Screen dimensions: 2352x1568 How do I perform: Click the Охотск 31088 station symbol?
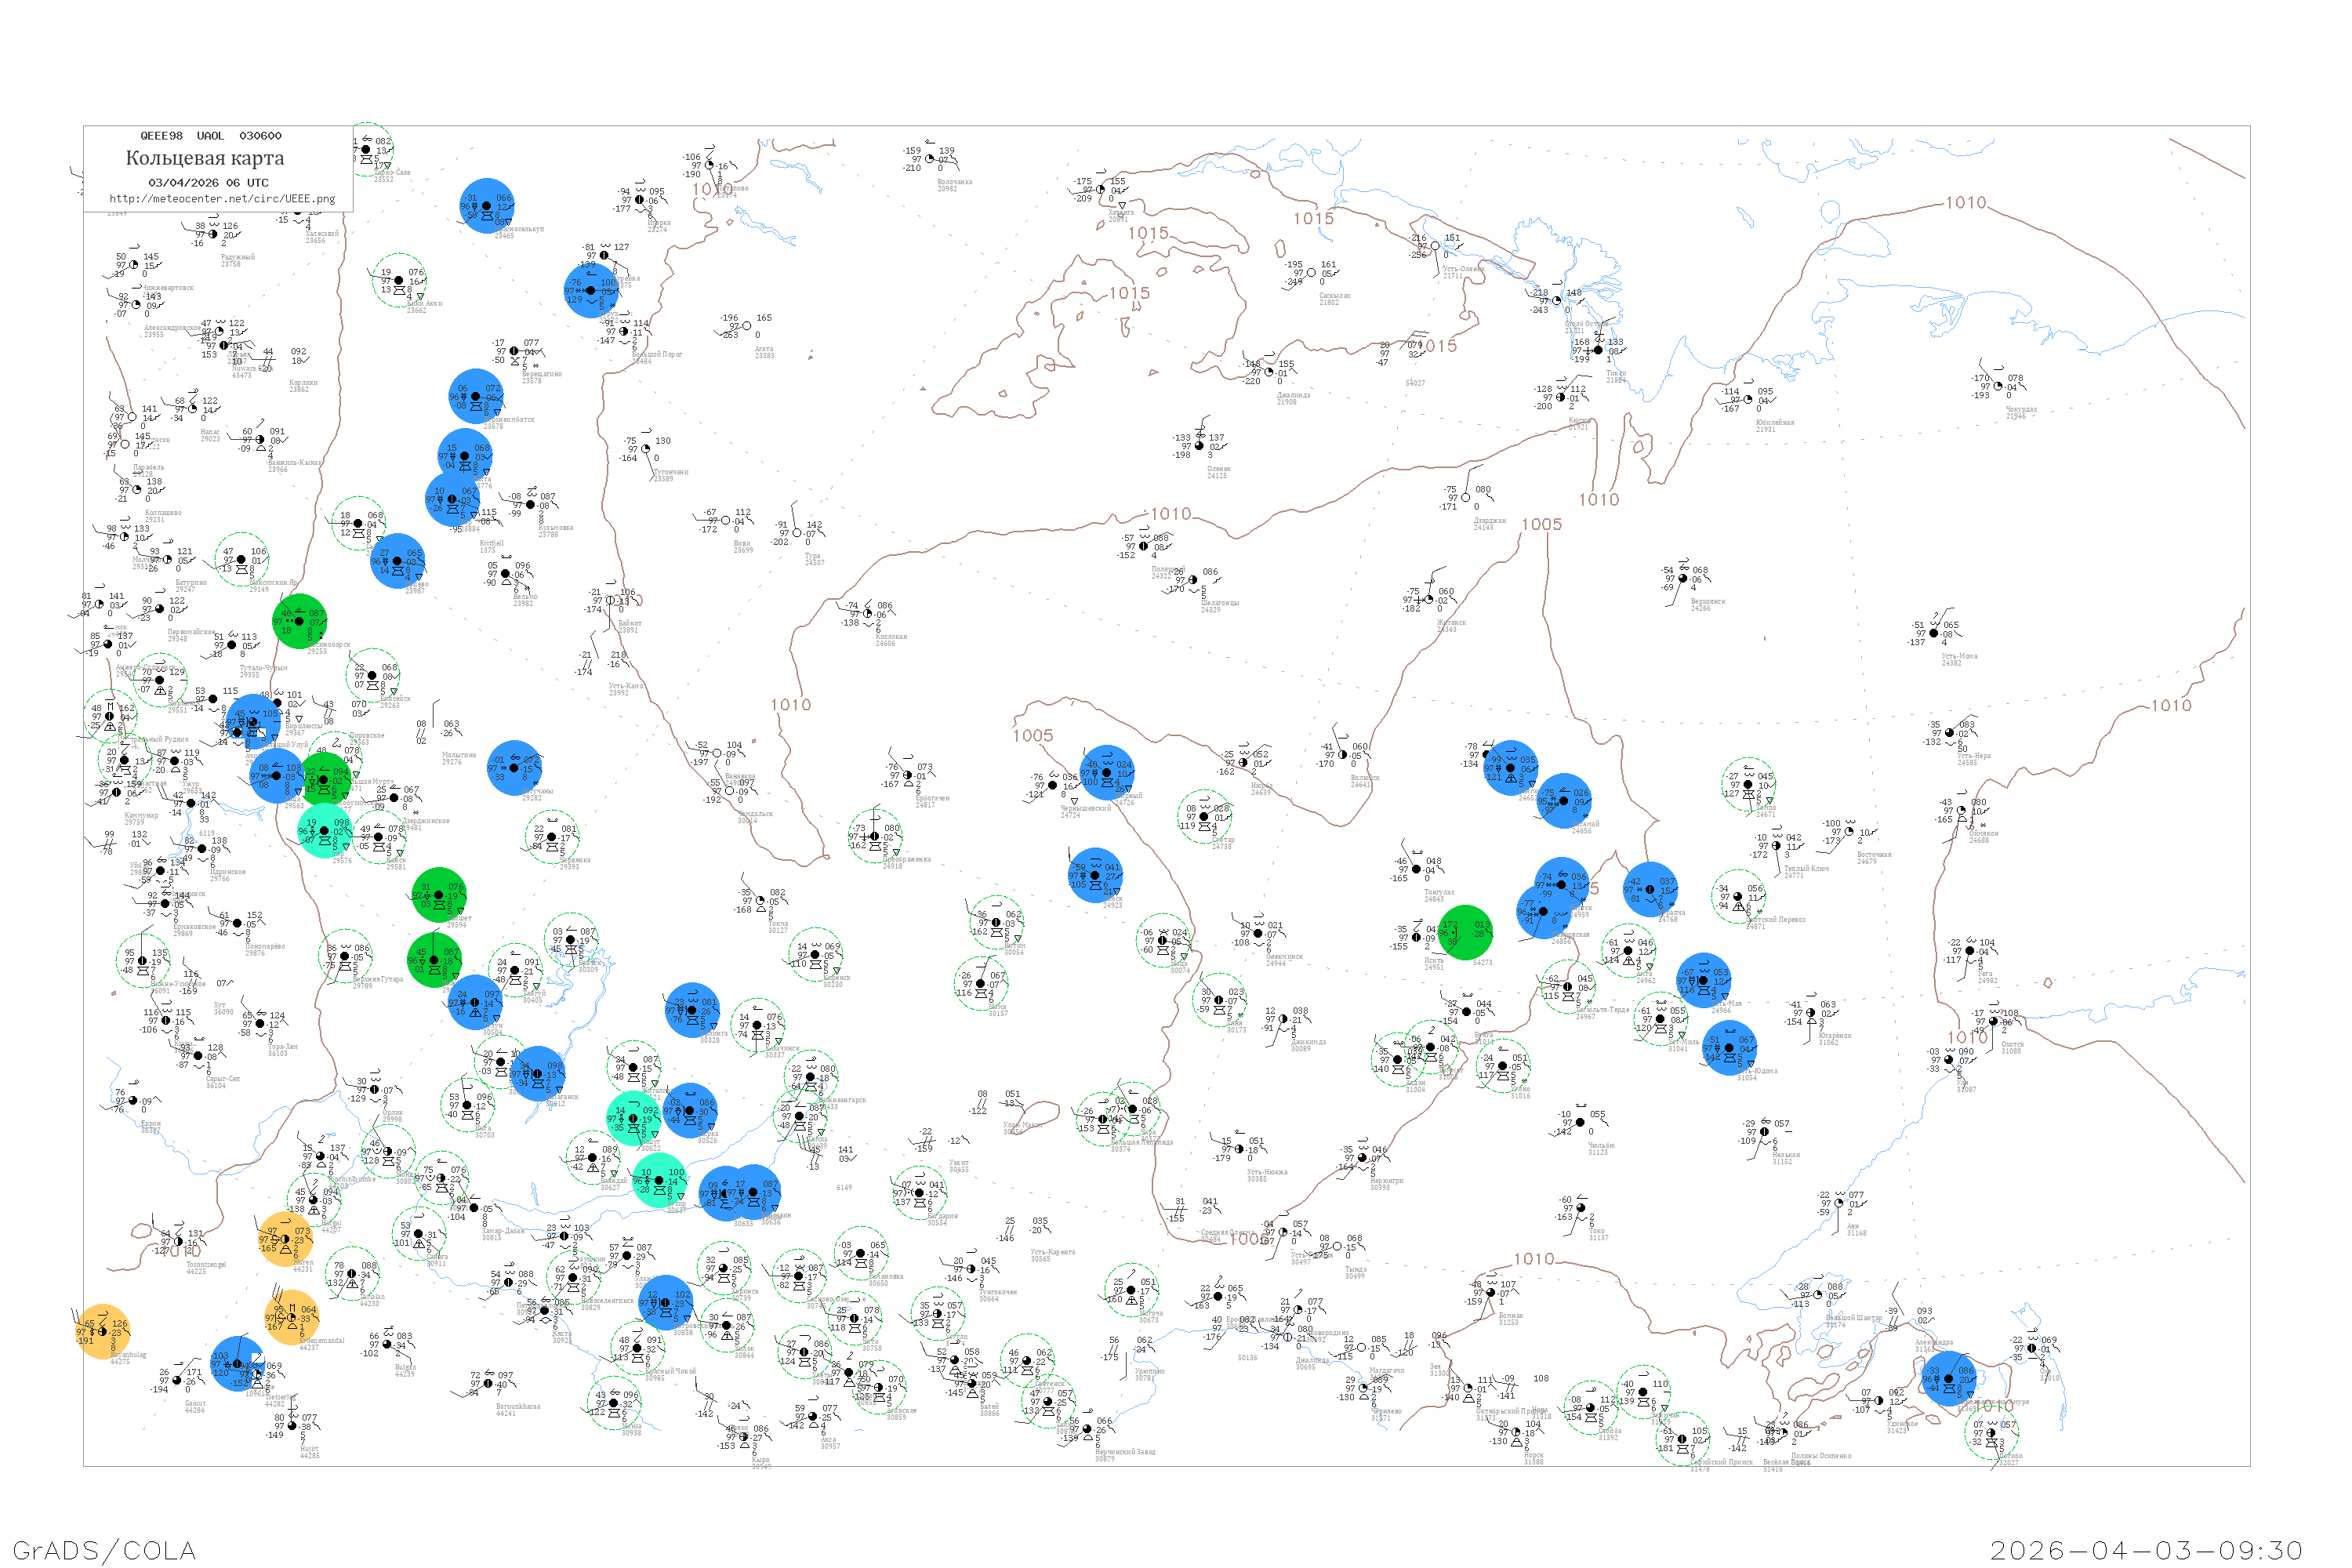pyautogui.click(x=1995, y=1022)
